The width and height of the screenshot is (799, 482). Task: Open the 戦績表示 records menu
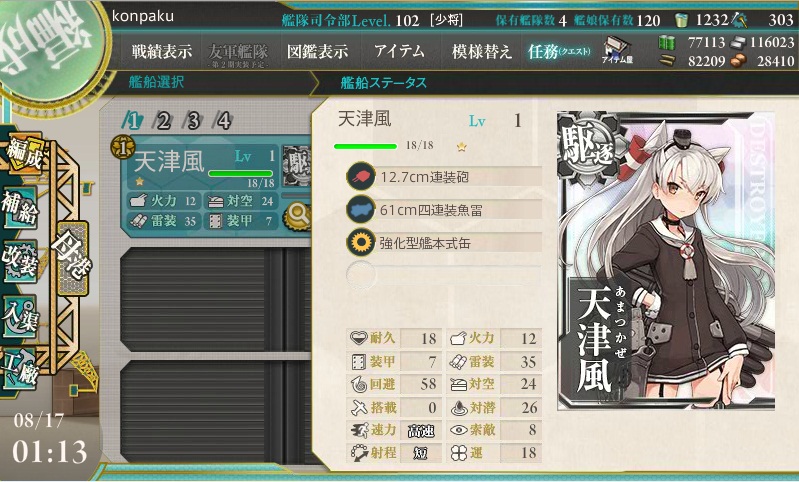click(x=162, y=51)
